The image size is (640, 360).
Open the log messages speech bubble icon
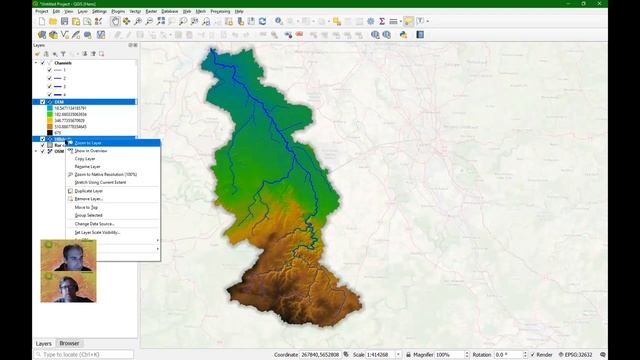pyautogui.click(x=602, y=355)
